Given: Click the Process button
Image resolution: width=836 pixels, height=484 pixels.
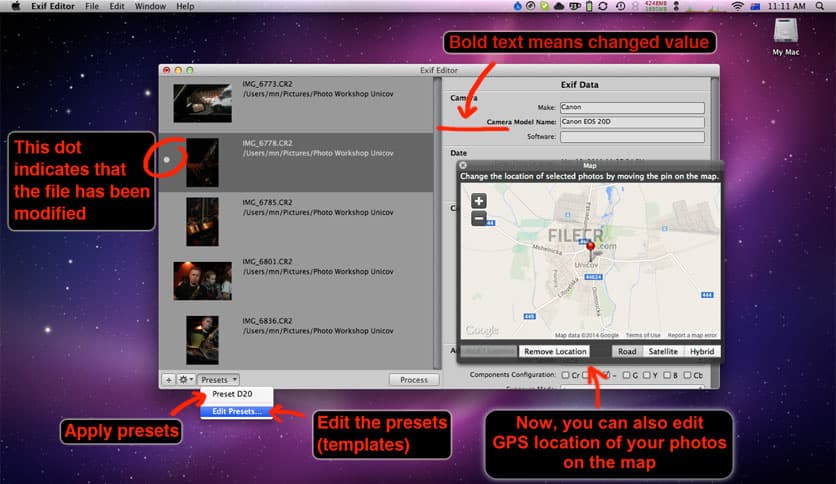Looking at the screenshot, I should (414, 380).
